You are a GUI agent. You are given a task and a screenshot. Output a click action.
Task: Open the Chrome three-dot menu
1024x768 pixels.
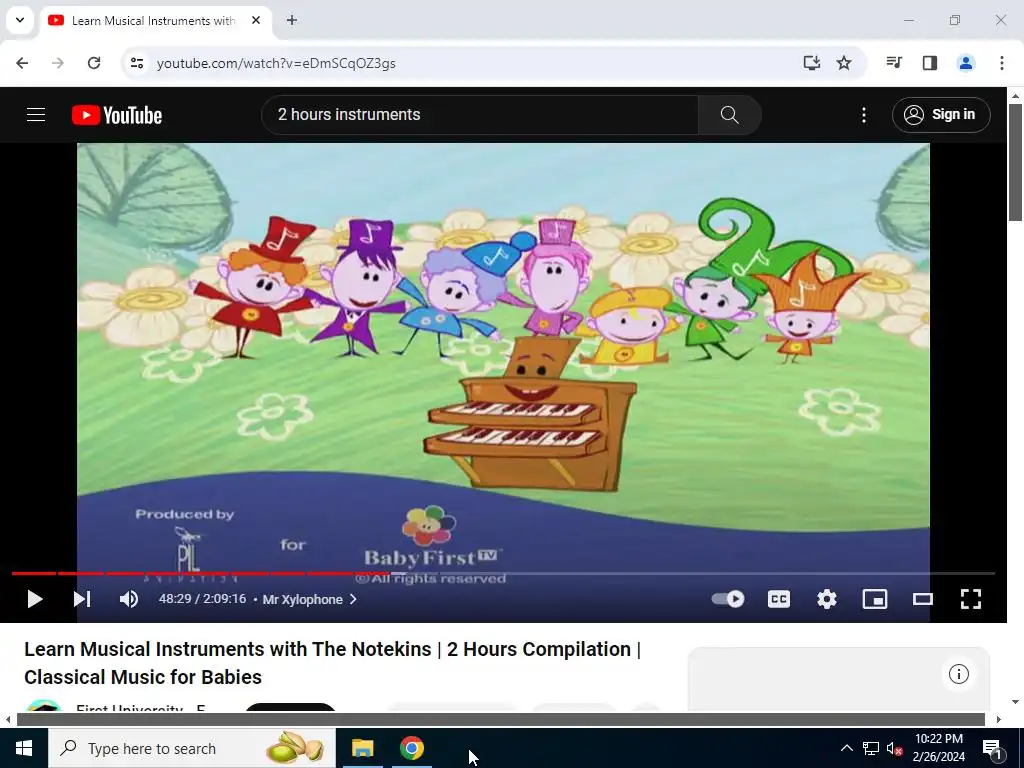pyautogui.click(x=1001, y=63)
